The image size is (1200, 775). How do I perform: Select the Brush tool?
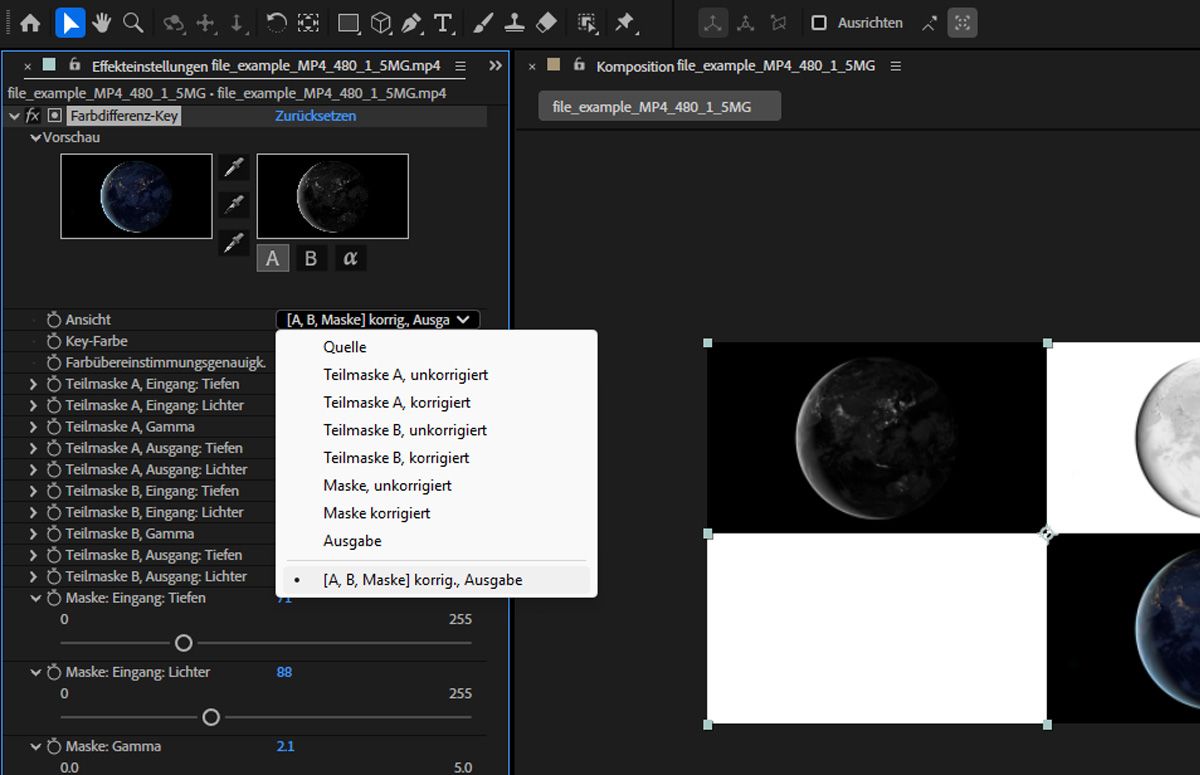click(482, 22)
